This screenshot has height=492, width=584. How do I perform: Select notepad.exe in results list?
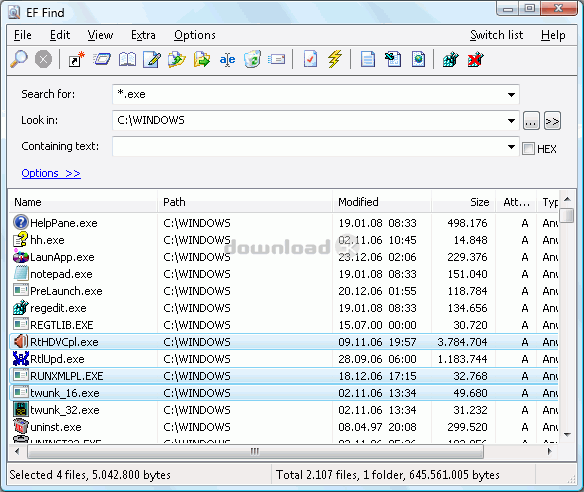click(61, 274)
